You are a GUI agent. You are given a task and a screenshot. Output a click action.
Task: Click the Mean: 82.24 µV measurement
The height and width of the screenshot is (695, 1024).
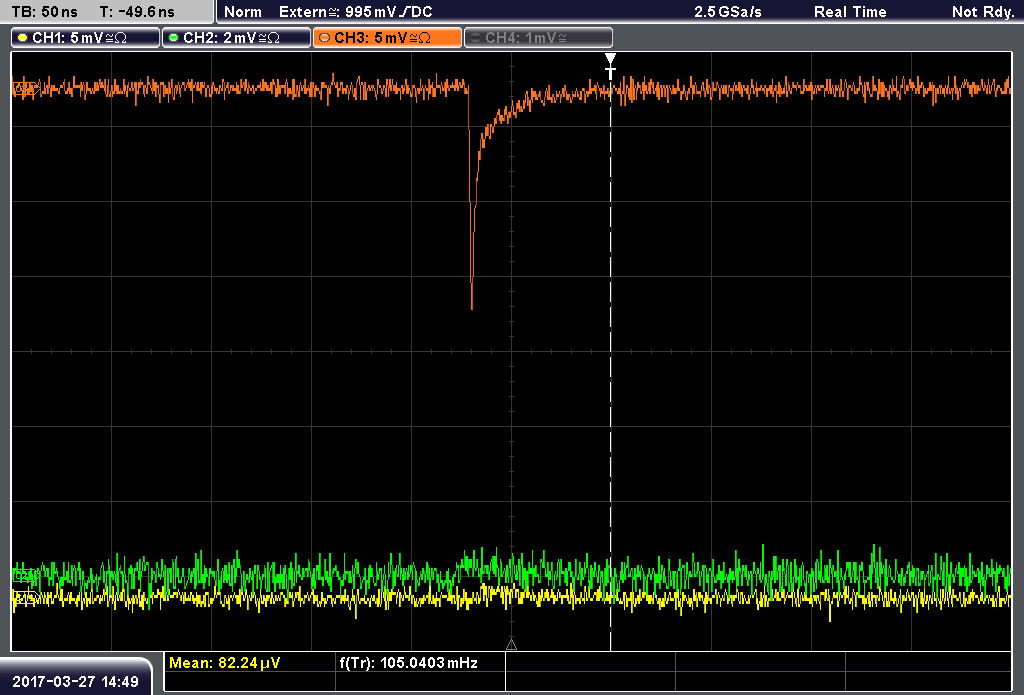(225, 663)
